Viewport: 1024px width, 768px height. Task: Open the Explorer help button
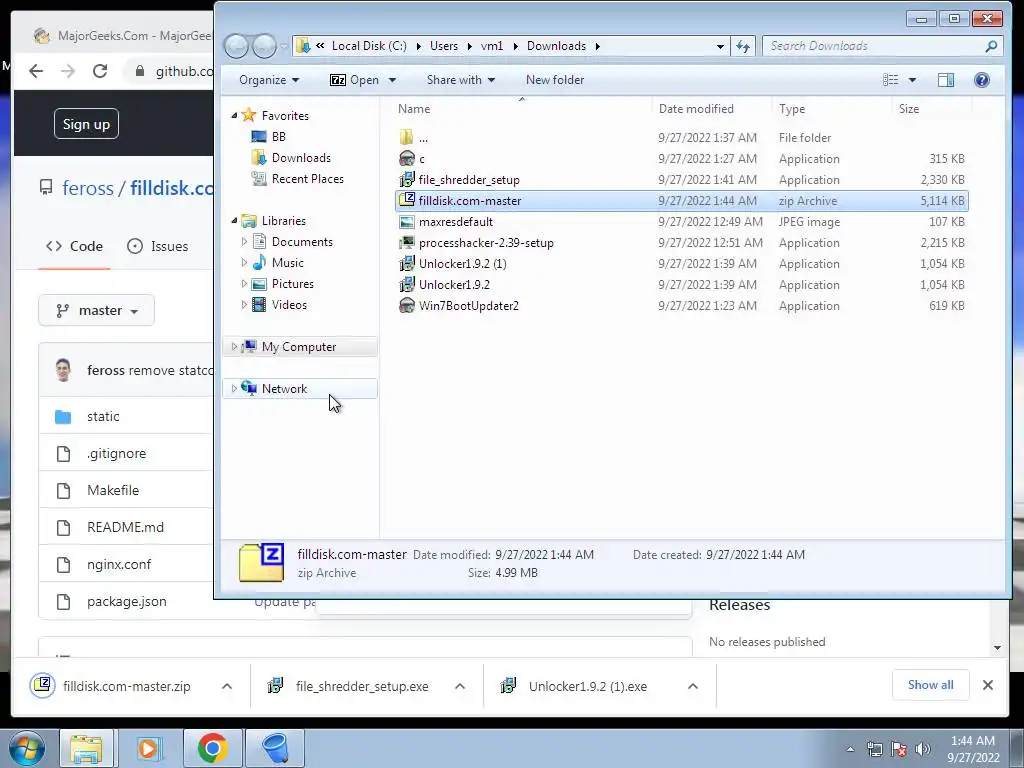pos(982,80)
